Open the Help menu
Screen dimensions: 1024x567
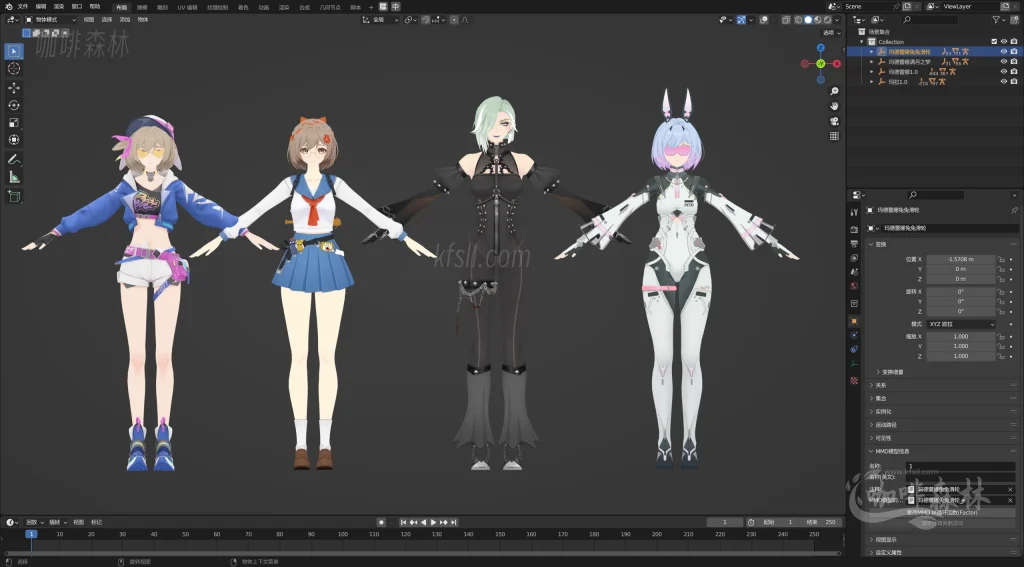pyautogui.click(x=95, y=7)
